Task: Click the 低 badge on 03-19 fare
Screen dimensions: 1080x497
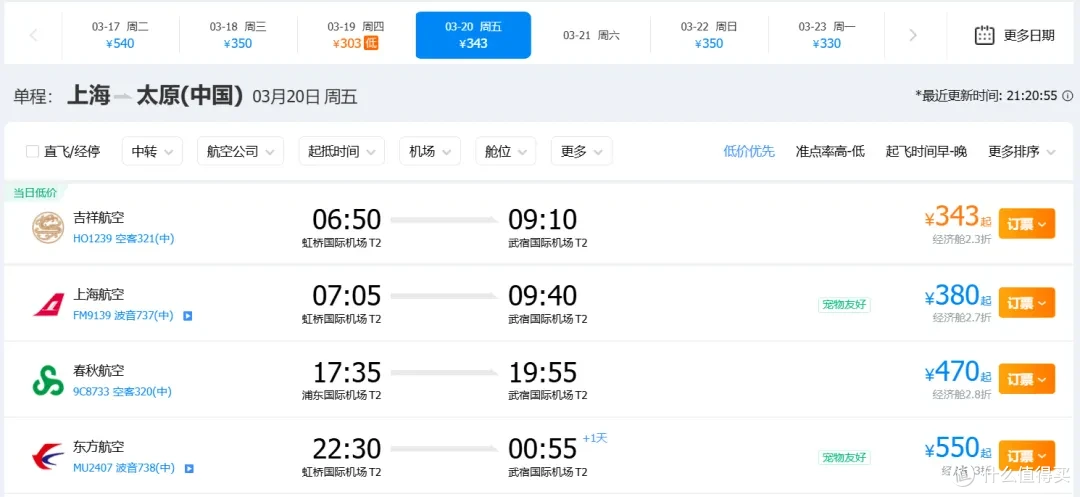Action: point(371,44)
